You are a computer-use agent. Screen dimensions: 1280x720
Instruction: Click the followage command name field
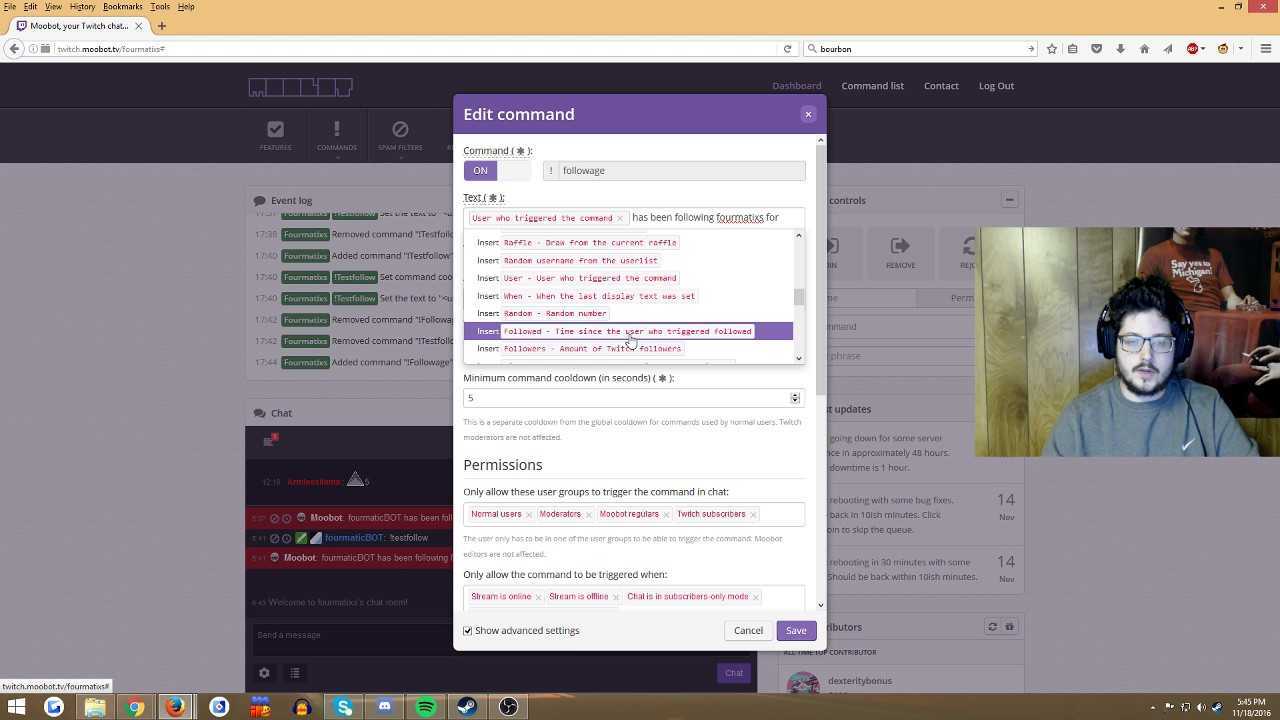click(682, 171)
